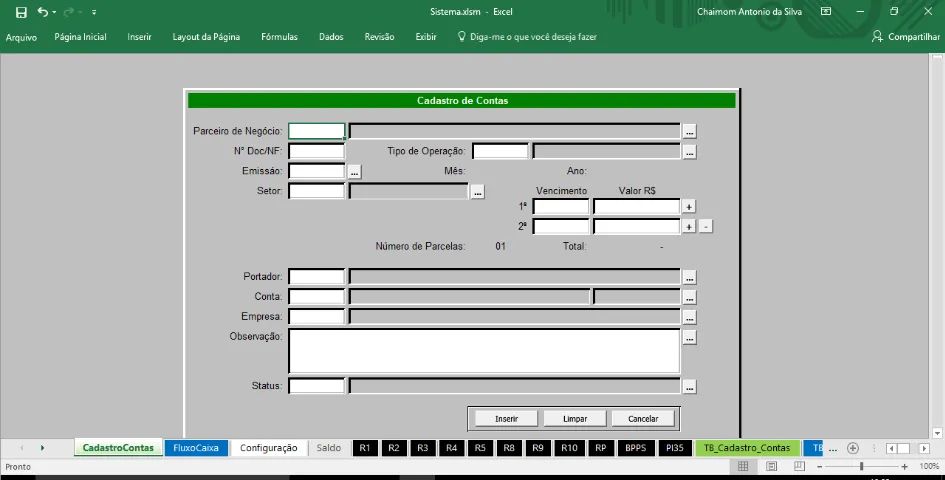Click the zoom slider in status bar
Image resolution: width=945 pixels, height=480 pixels.
861,467
